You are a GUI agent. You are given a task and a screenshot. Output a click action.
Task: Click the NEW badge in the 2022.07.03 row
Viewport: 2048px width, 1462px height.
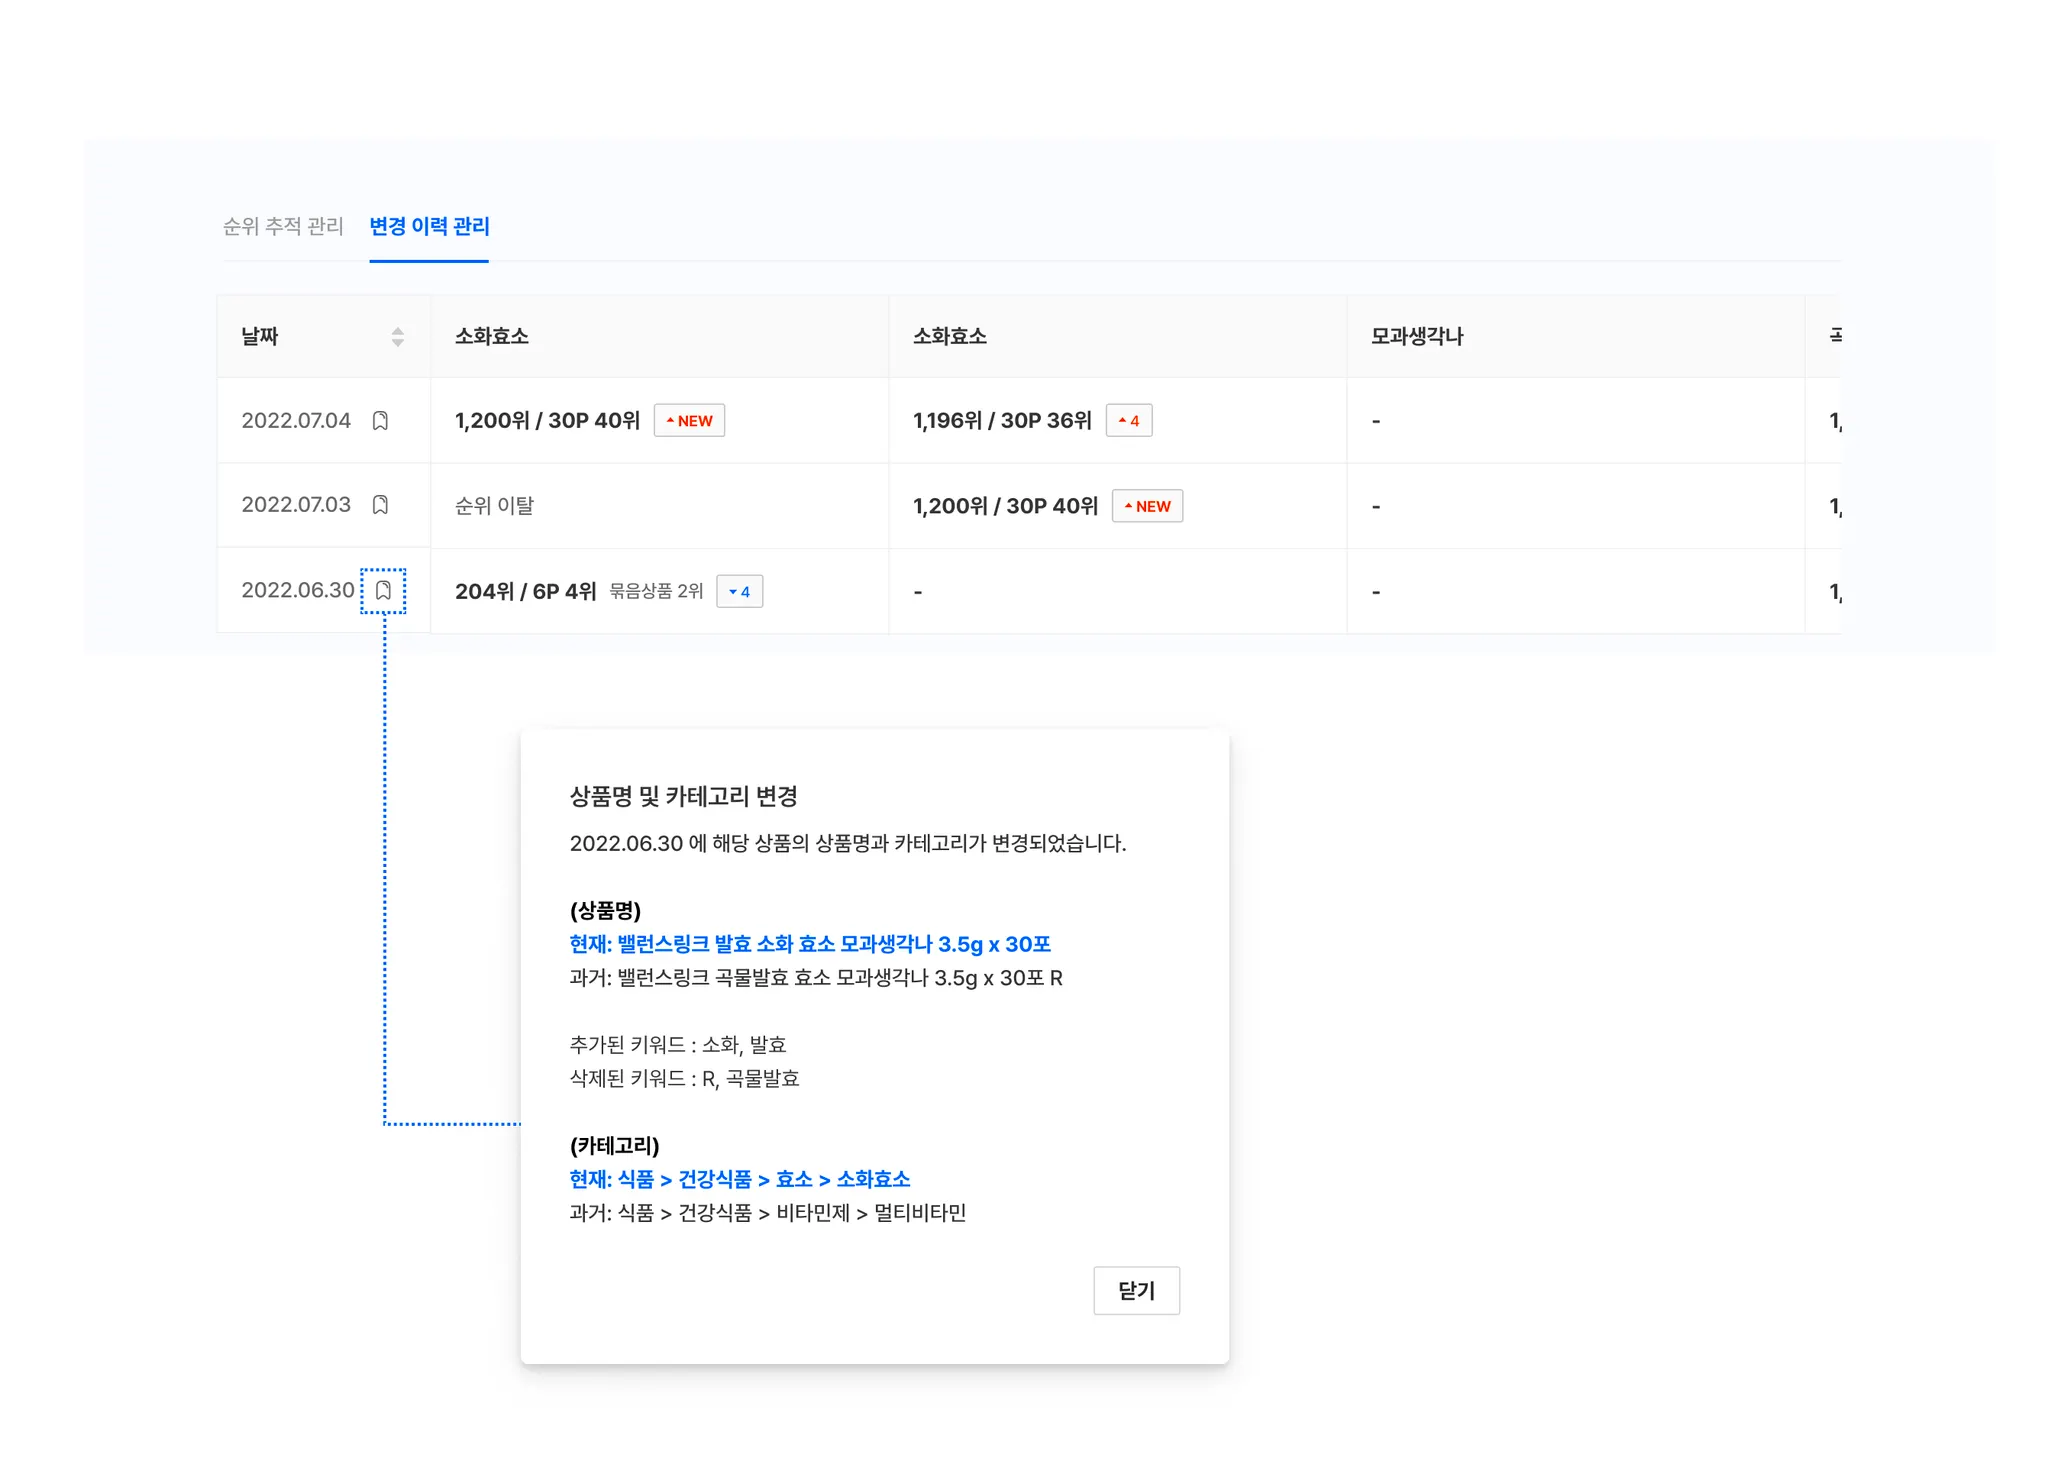(x=1147, y=506)
